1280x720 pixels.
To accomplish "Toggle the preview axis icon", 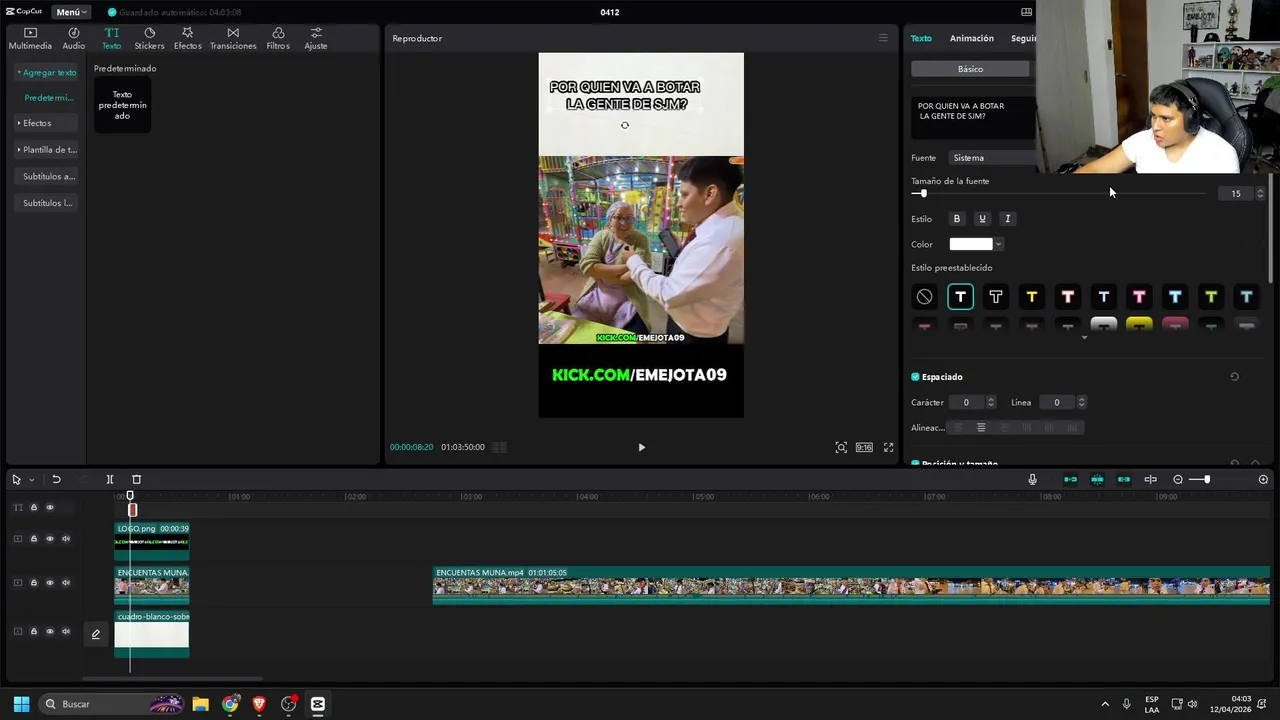I will [1150, 480].
